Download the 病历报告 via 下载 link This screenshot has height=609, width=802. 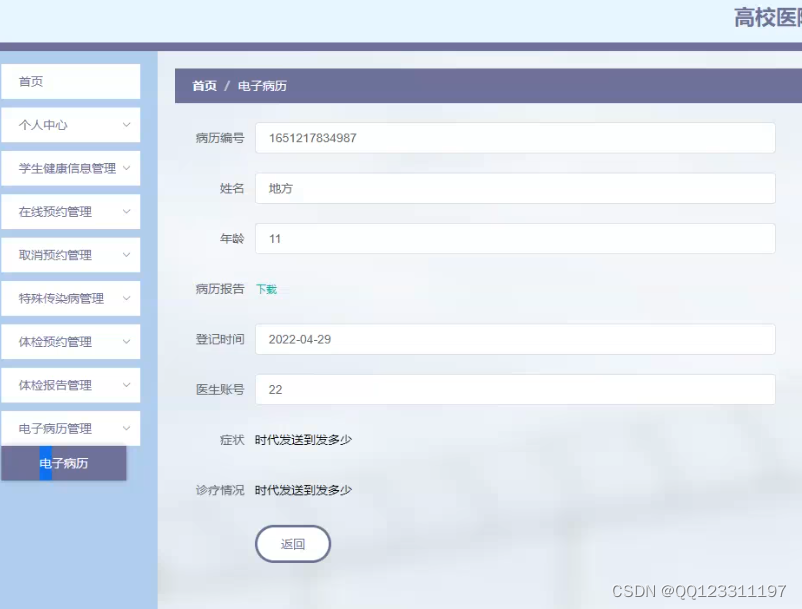266,289
